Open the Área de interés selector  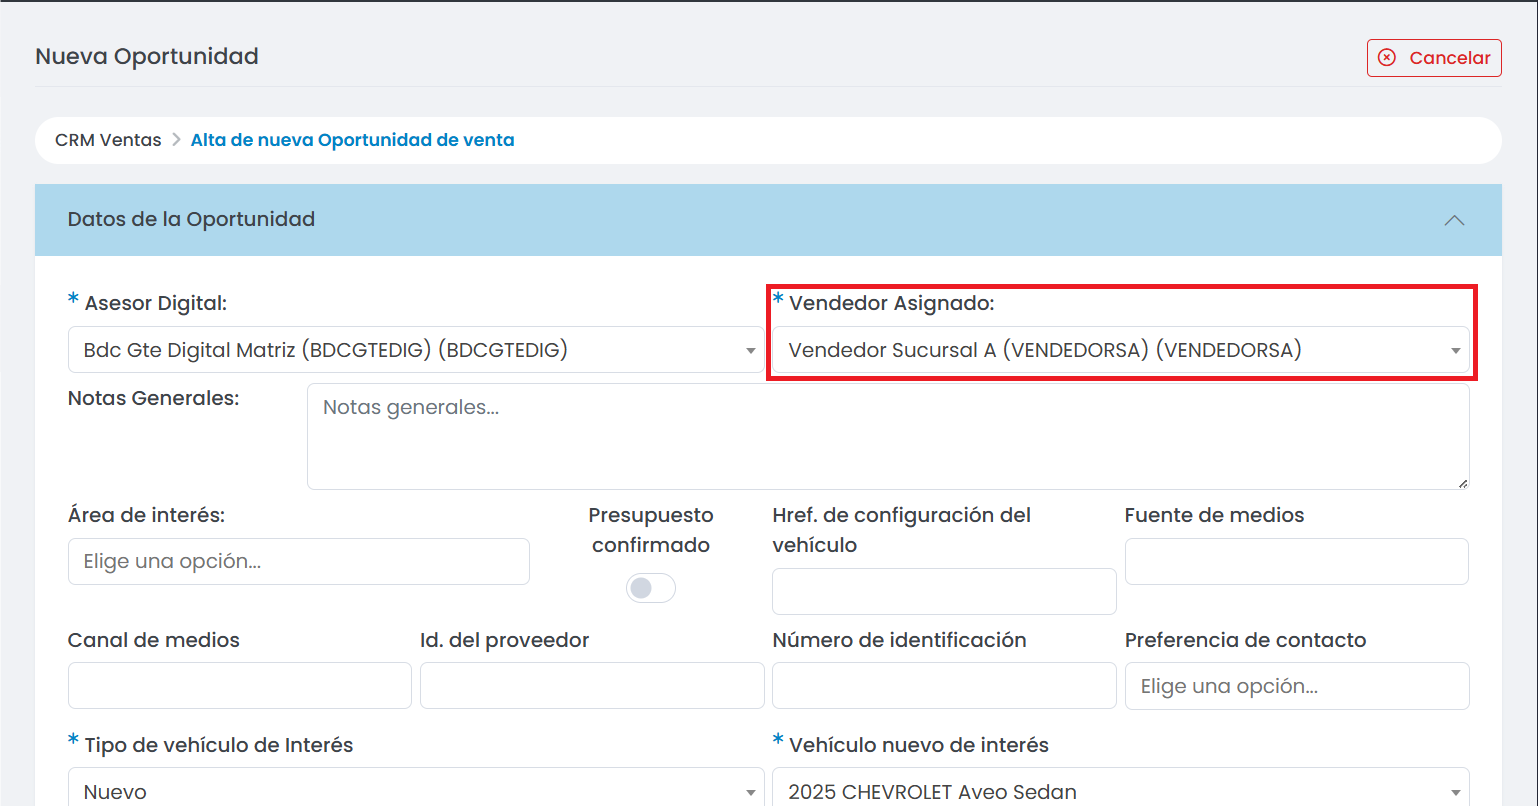tap(299, 562)
